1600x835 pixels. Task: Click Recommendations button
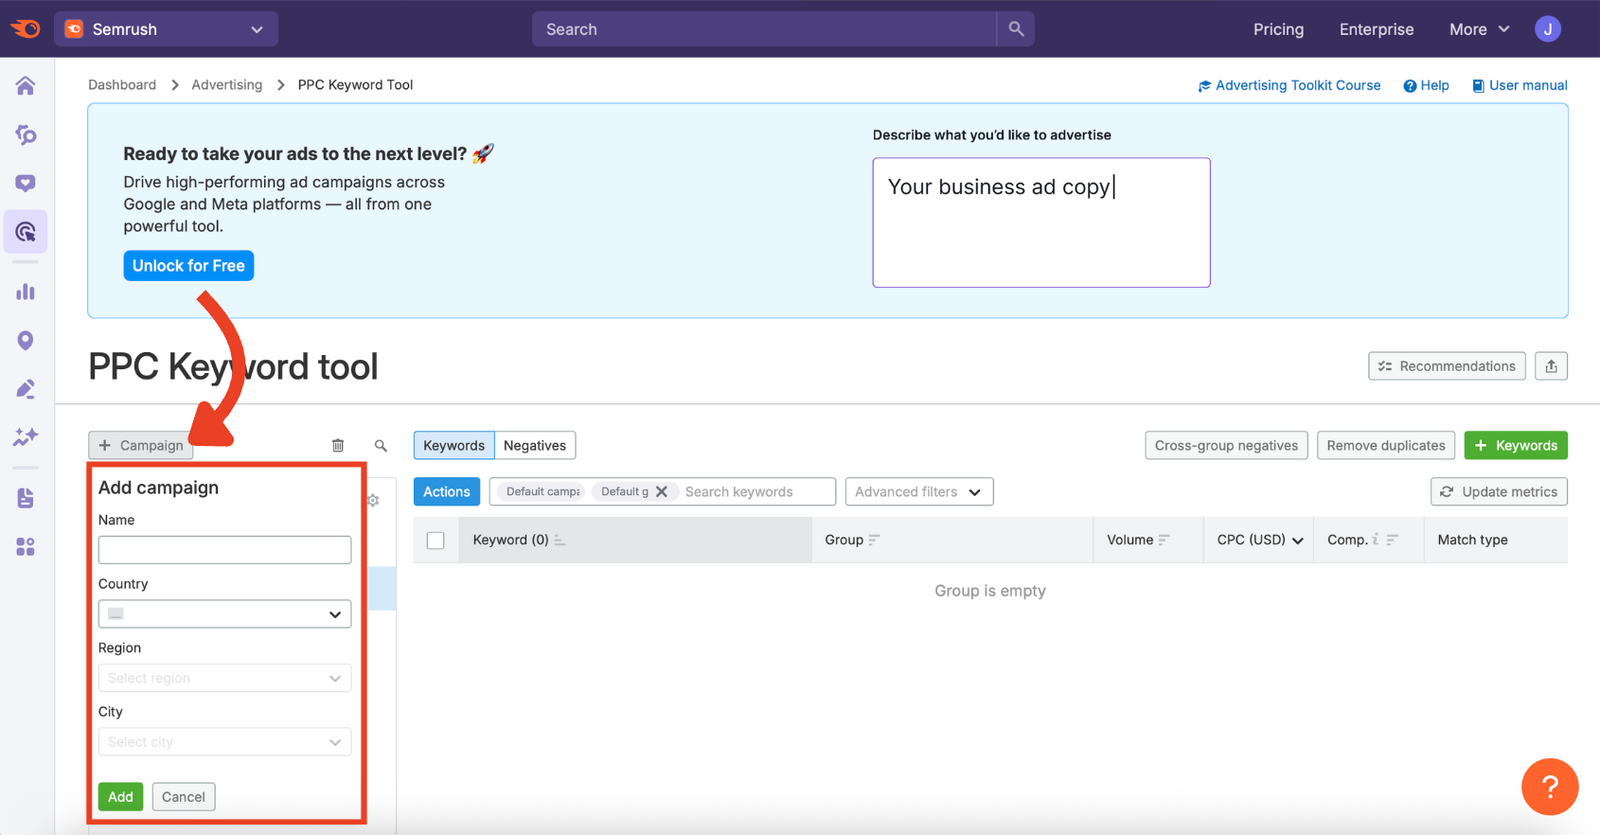tap(1447, 366)
